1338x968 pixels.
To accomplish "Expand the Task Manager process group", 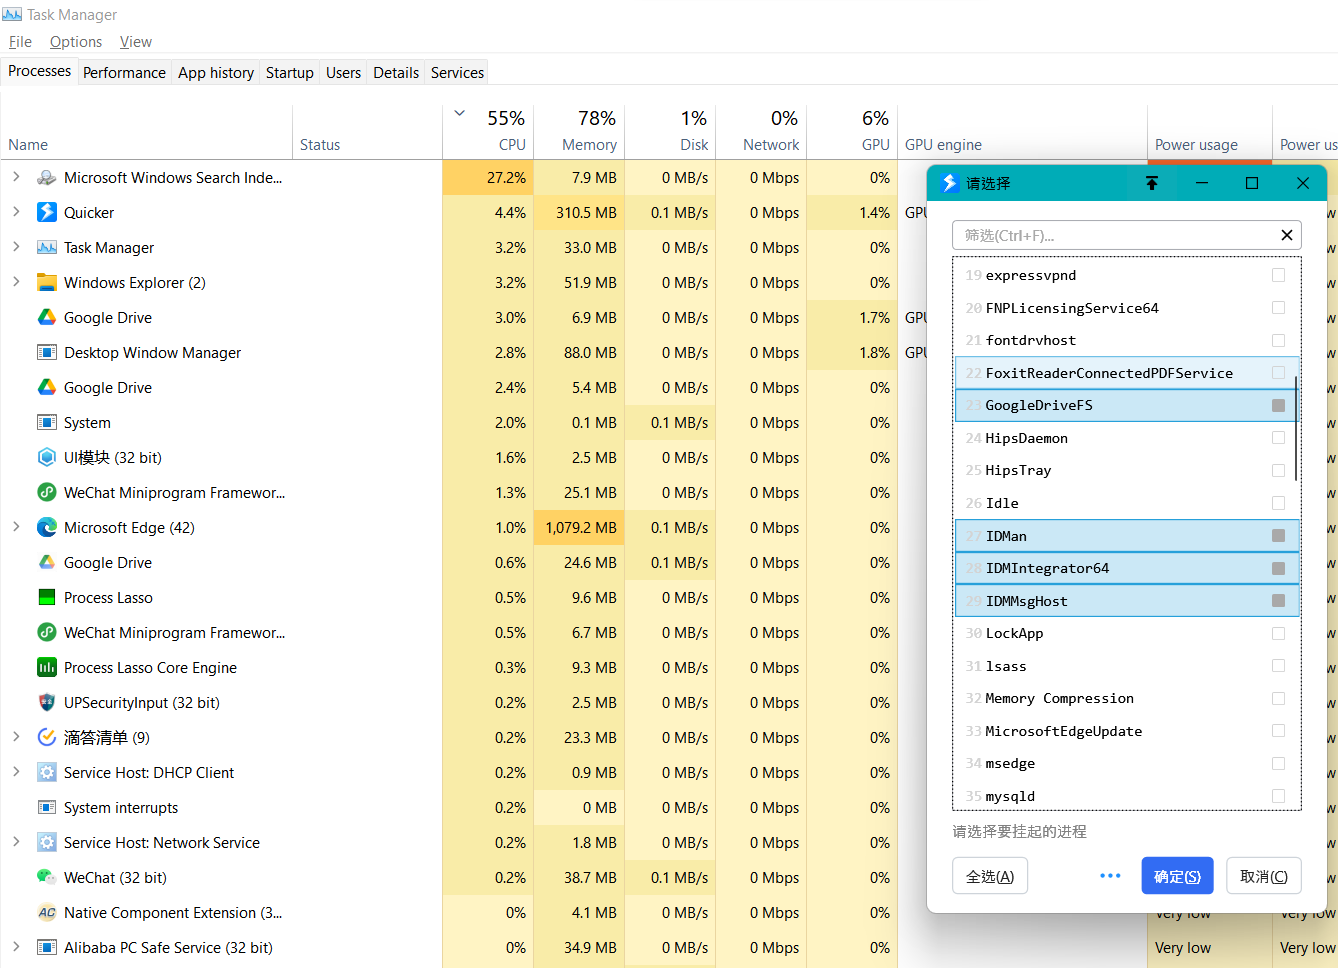I will pos(16,247).
